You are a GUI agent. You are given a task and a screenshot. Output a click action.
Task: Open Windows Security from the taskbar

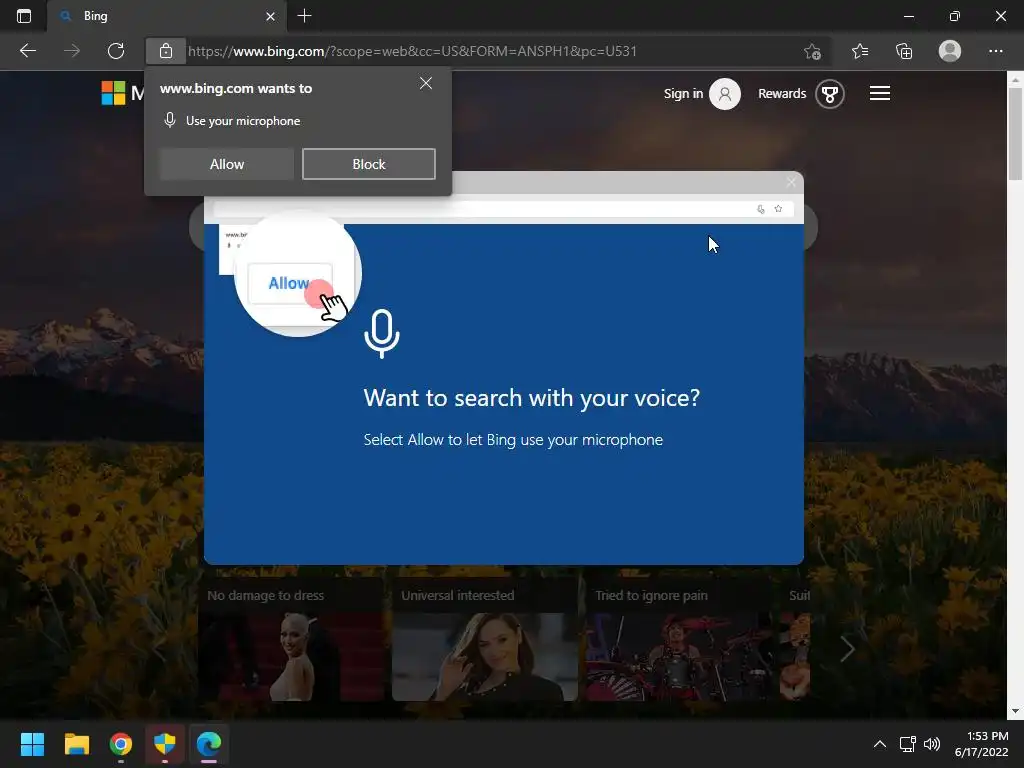pyautogui.click(x=165, y=744)
